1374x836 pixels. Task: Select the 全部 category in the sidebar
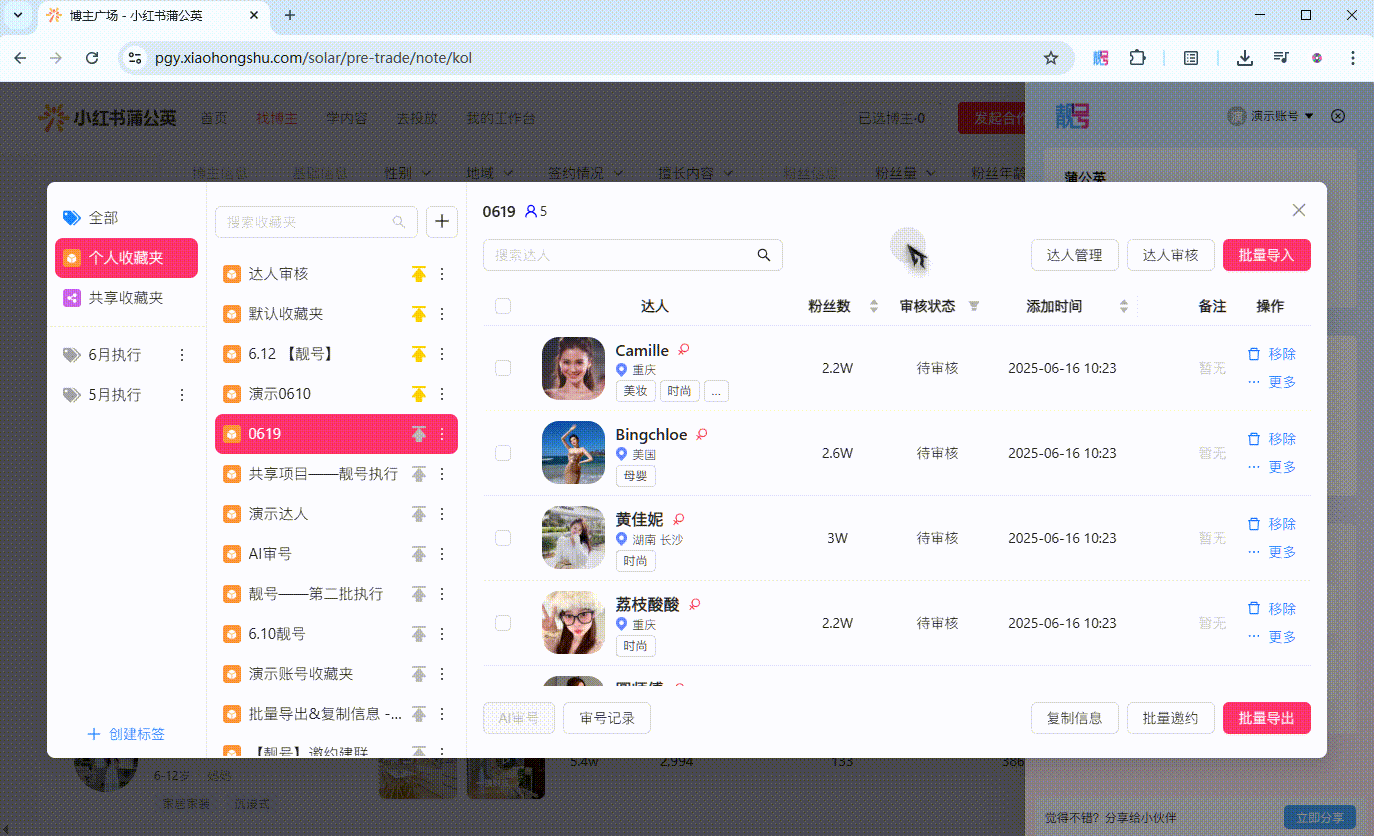coord(103,218)
